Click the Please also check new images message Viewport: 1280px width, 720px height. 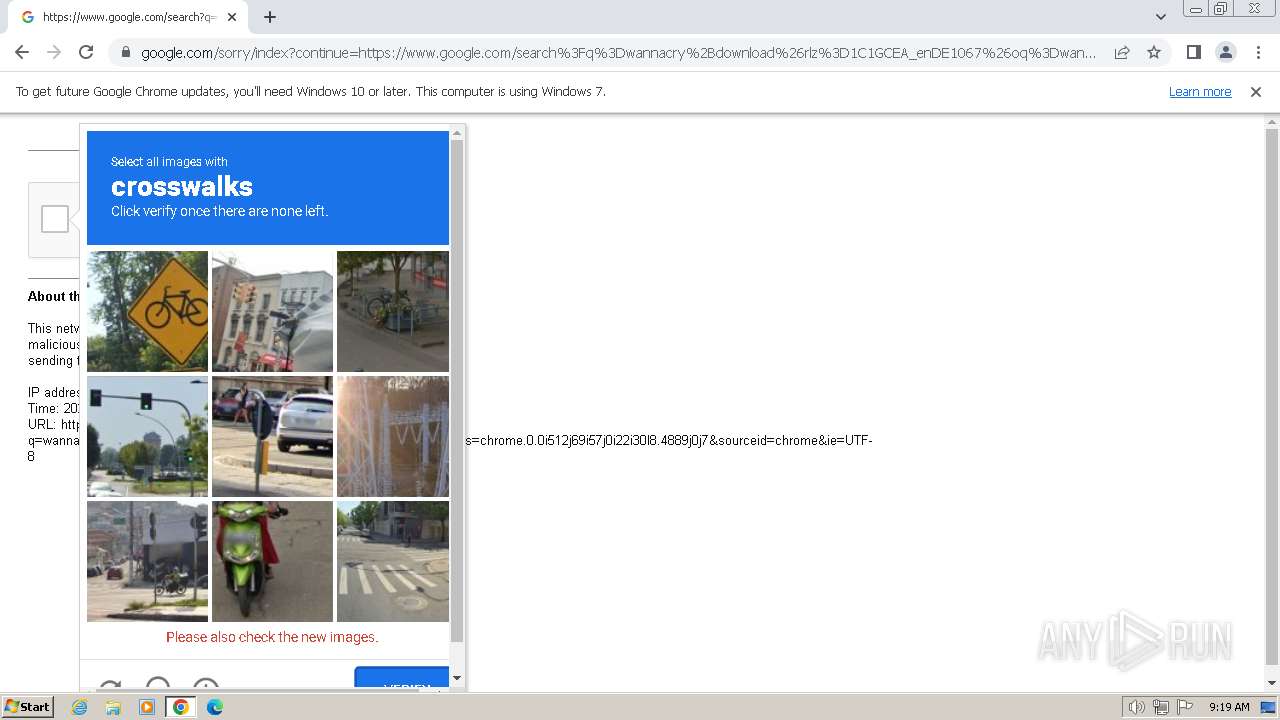[x=272, y=637]
